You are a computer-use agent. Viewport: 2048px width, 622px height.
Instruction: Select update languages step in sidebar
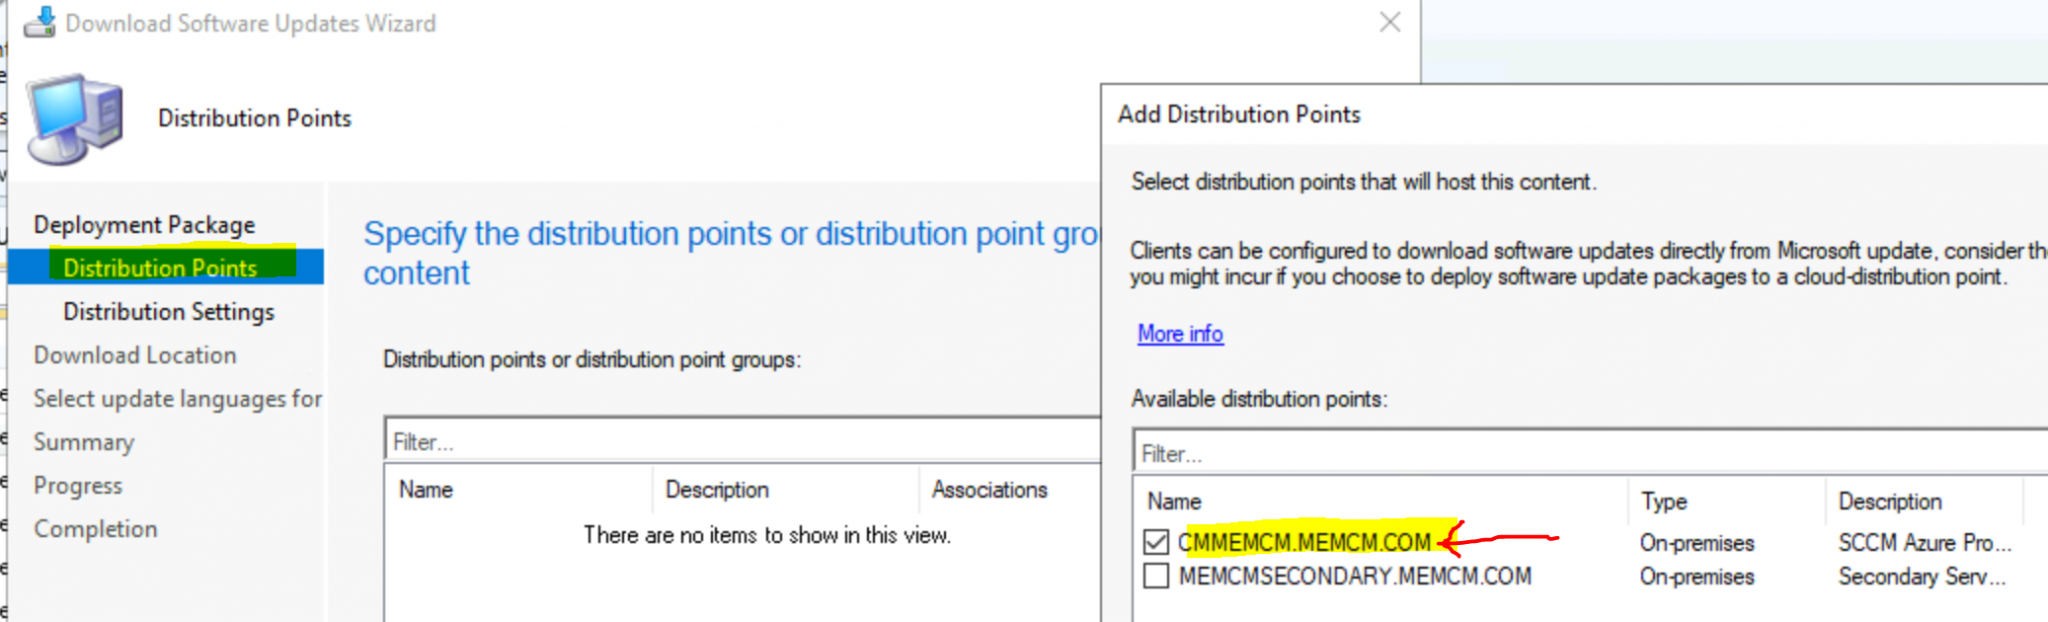(177, 399)
